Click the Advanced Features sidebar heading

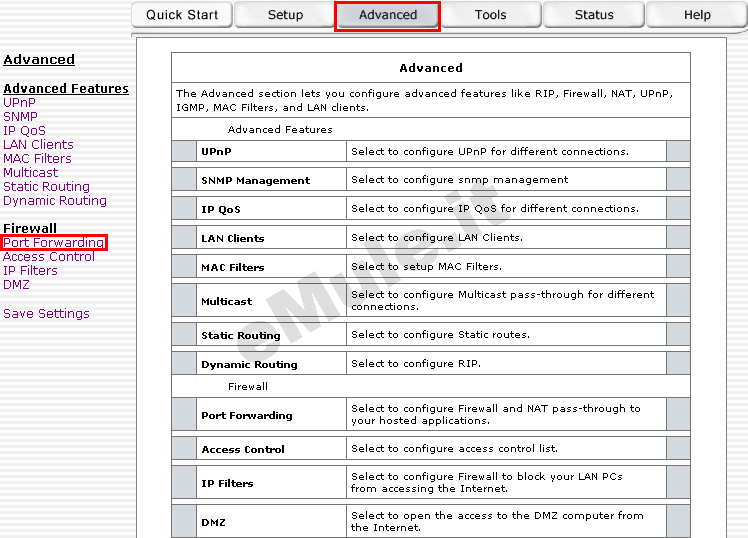(66, 89)
